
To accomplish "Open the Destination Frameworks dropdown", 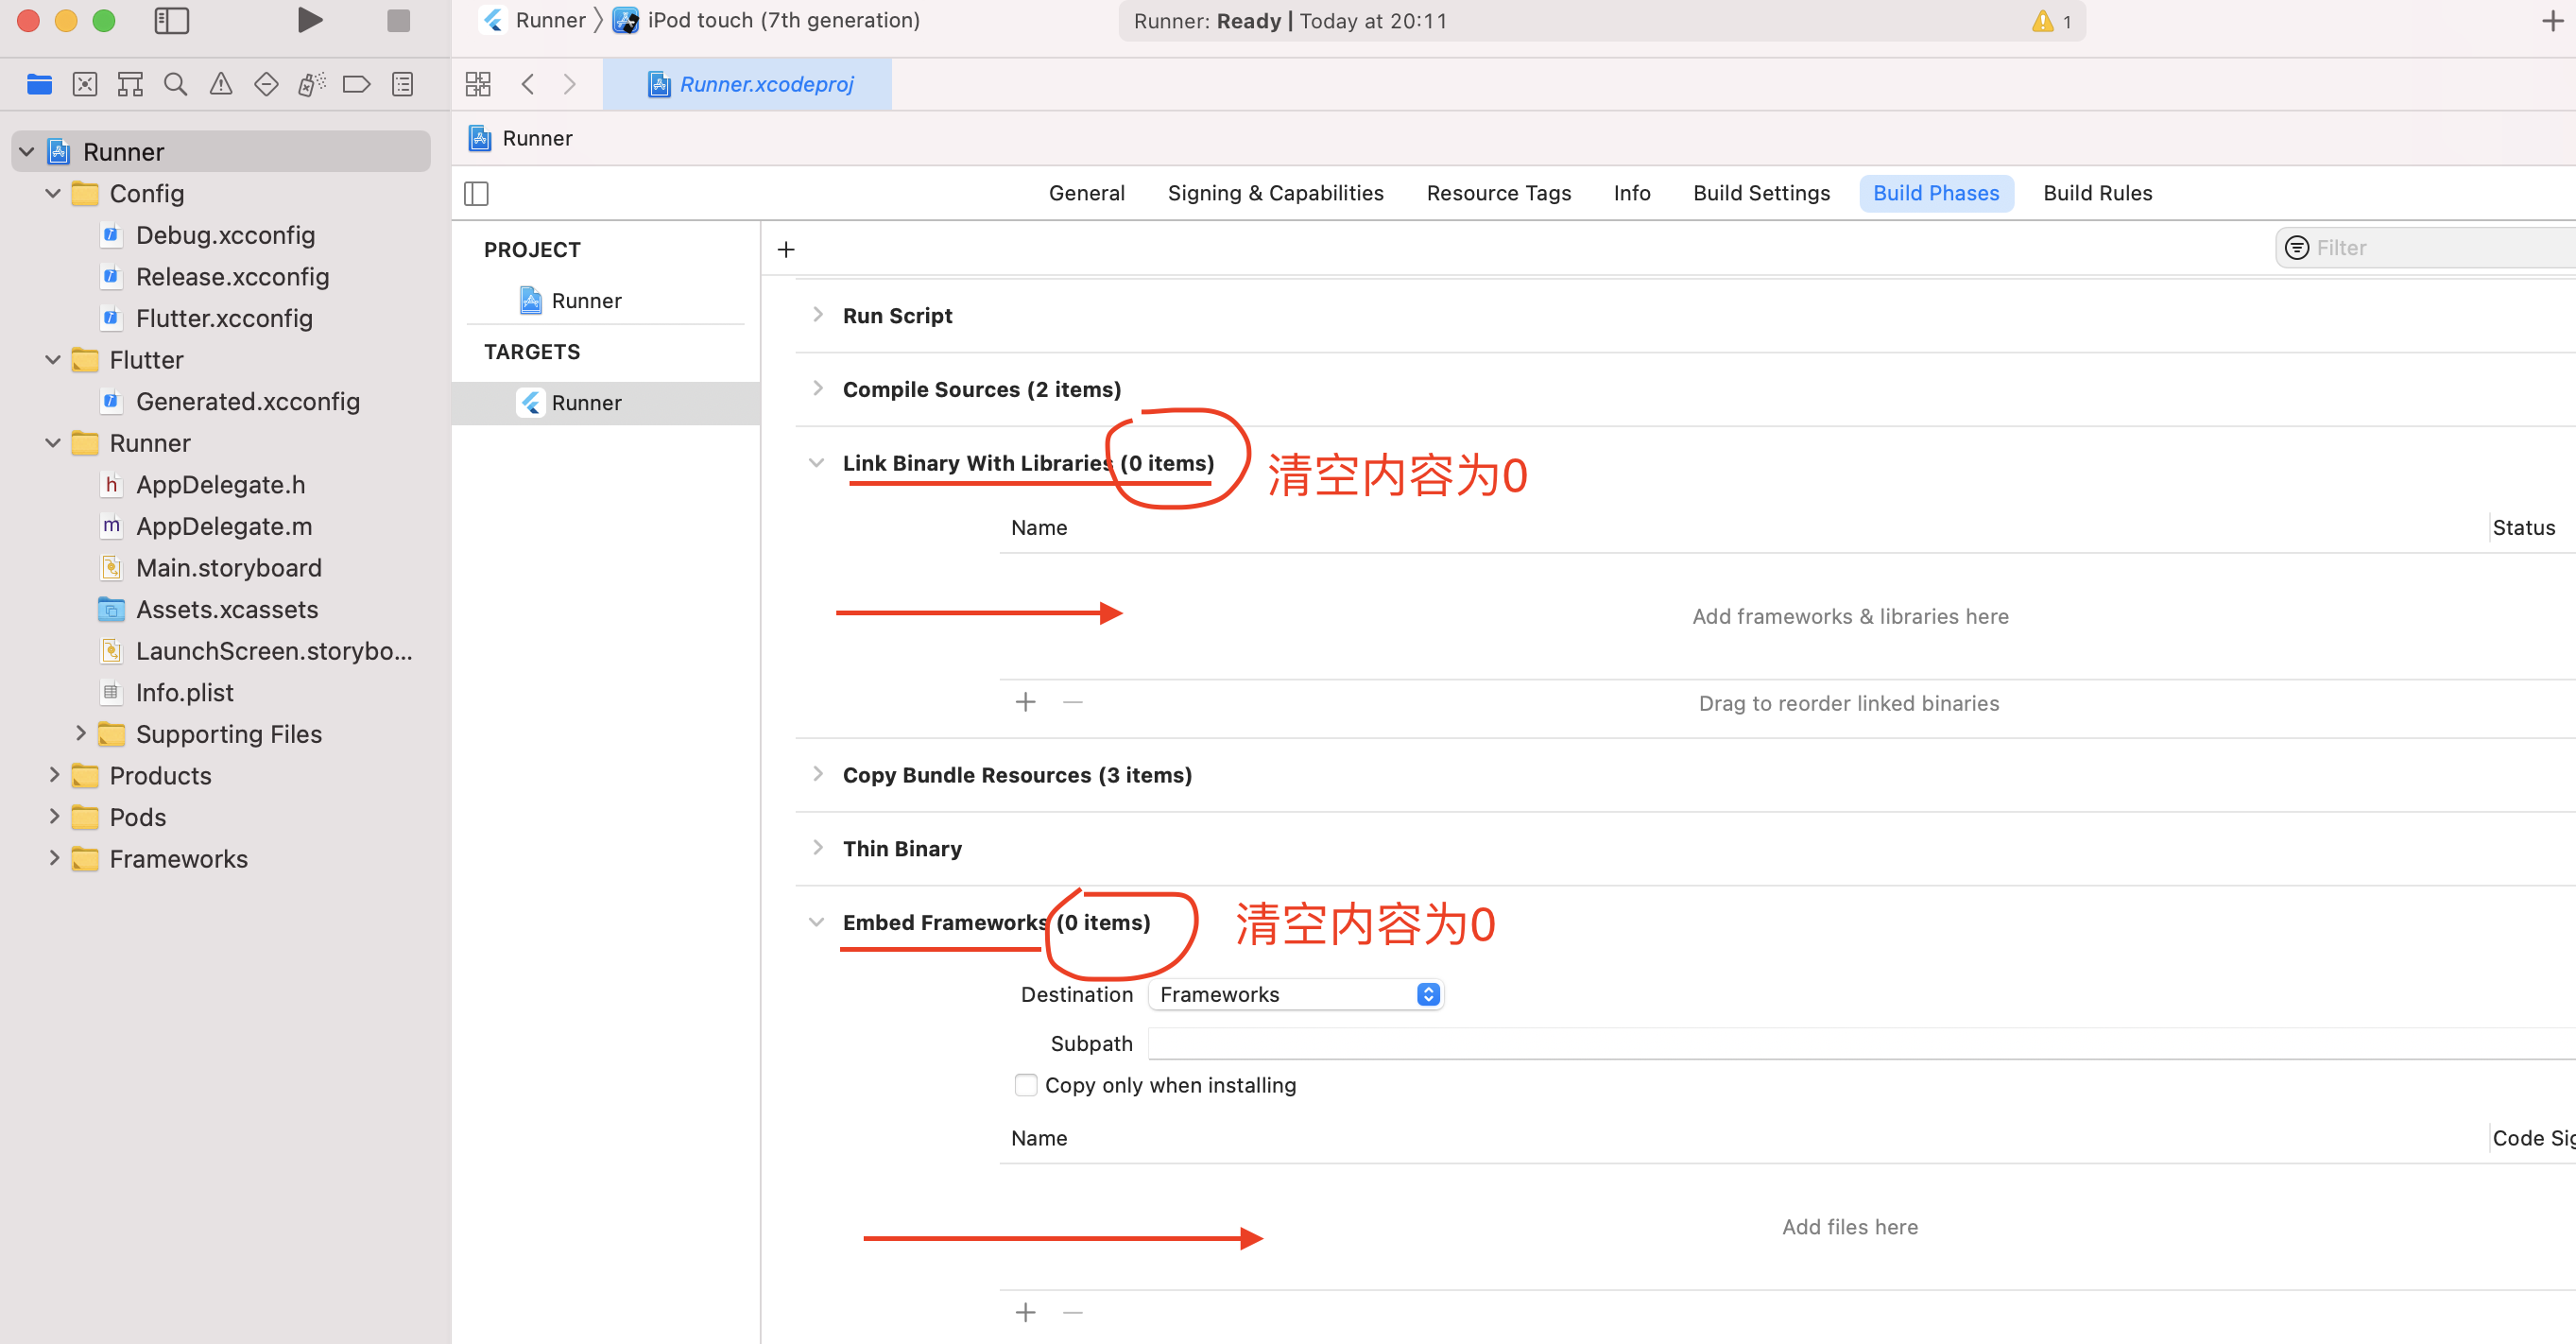I will (1295, 994).
